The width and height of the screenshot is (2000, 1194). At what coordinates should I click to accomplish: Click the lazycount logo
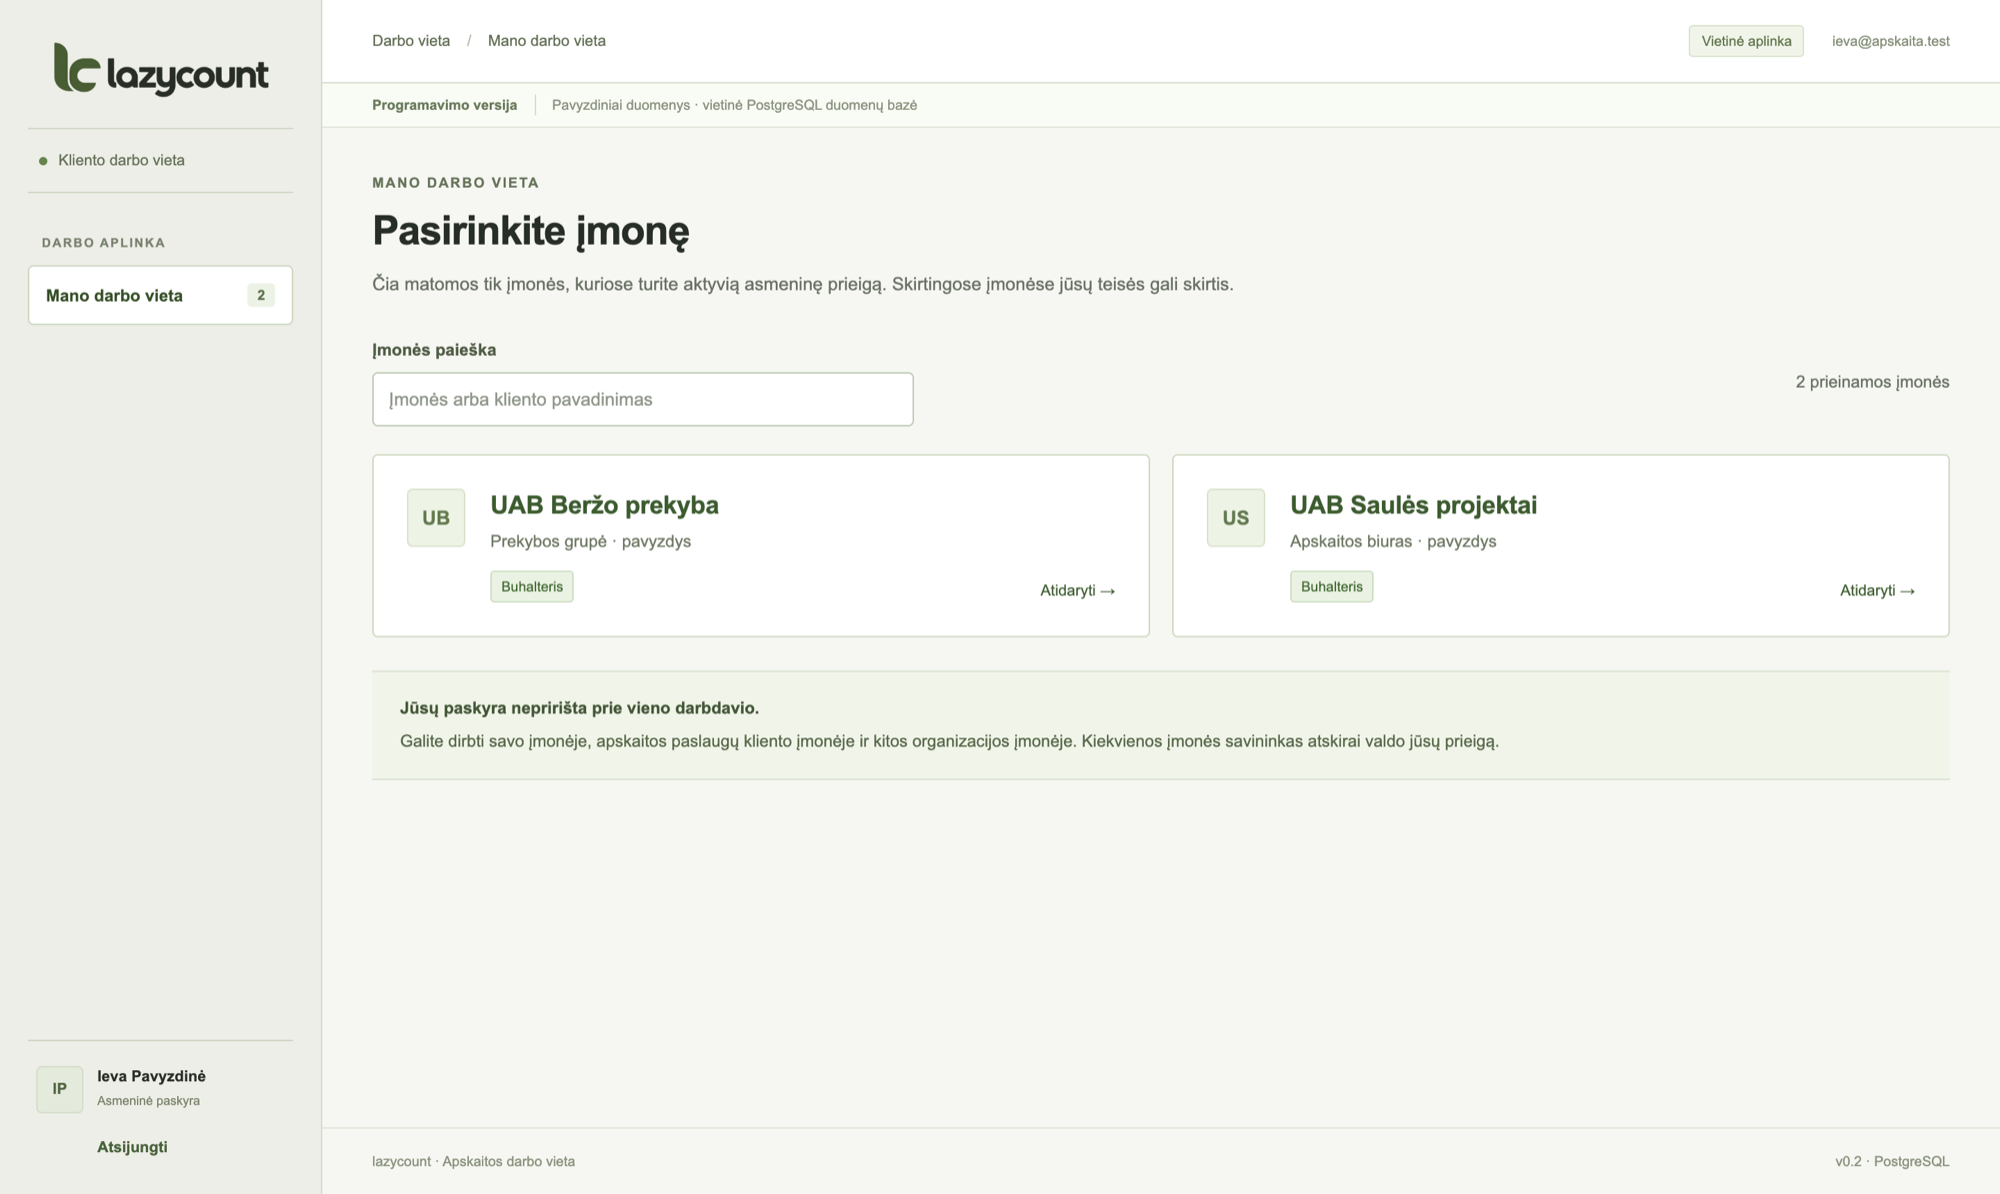[x=161, y=70]
